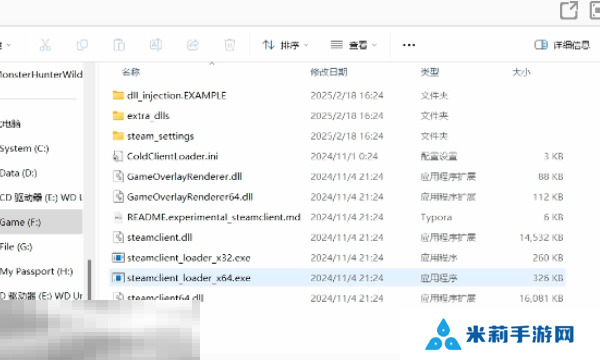Viewport: 600px width, 360px height.
Task: Open MonsterHunterWilds in the navigation pane
Action: pos(41,75)
